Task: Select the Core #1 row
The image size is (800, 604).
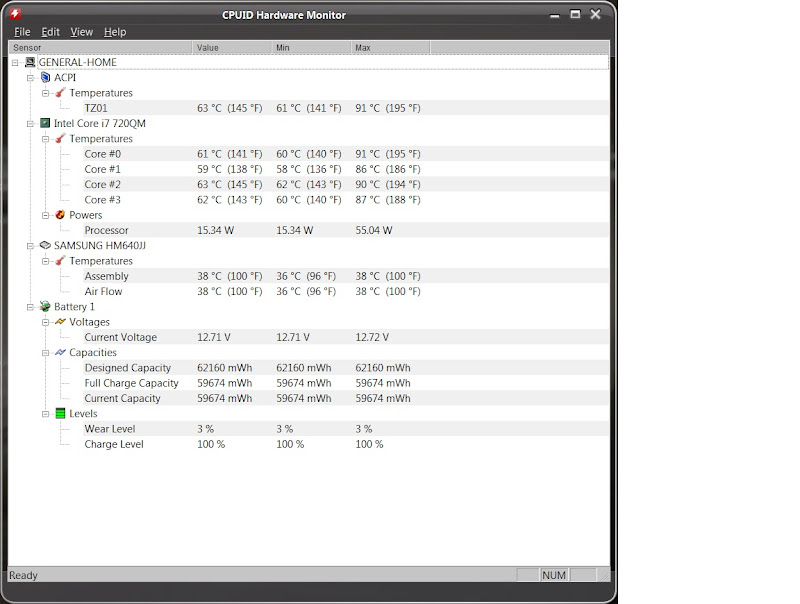Action: [x=346, y=169]
